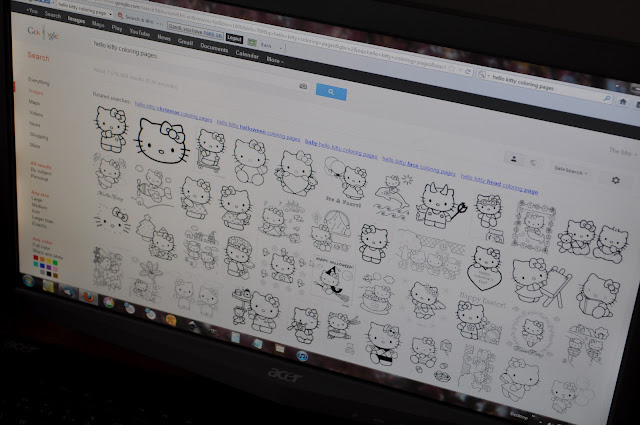Click the hello kitty halloween coloring pages link
The image size is (640, 425).
pyautogui.click(x=258, y=130)
